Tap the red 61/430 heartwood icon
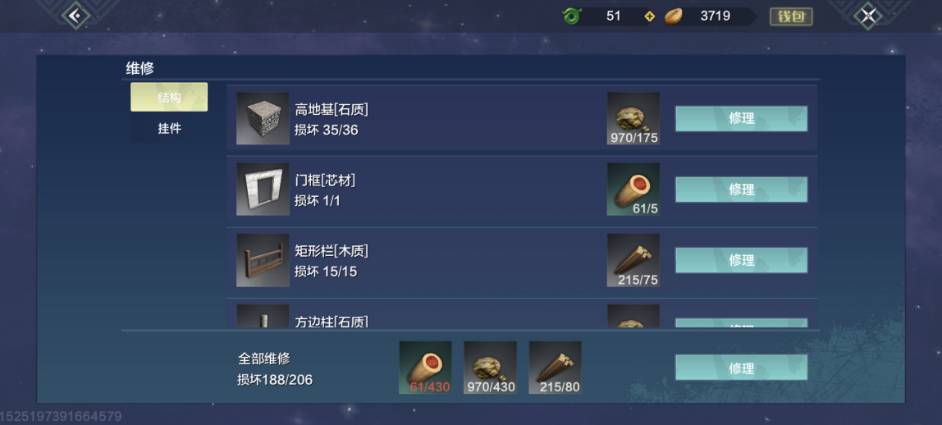 [425, 367]
